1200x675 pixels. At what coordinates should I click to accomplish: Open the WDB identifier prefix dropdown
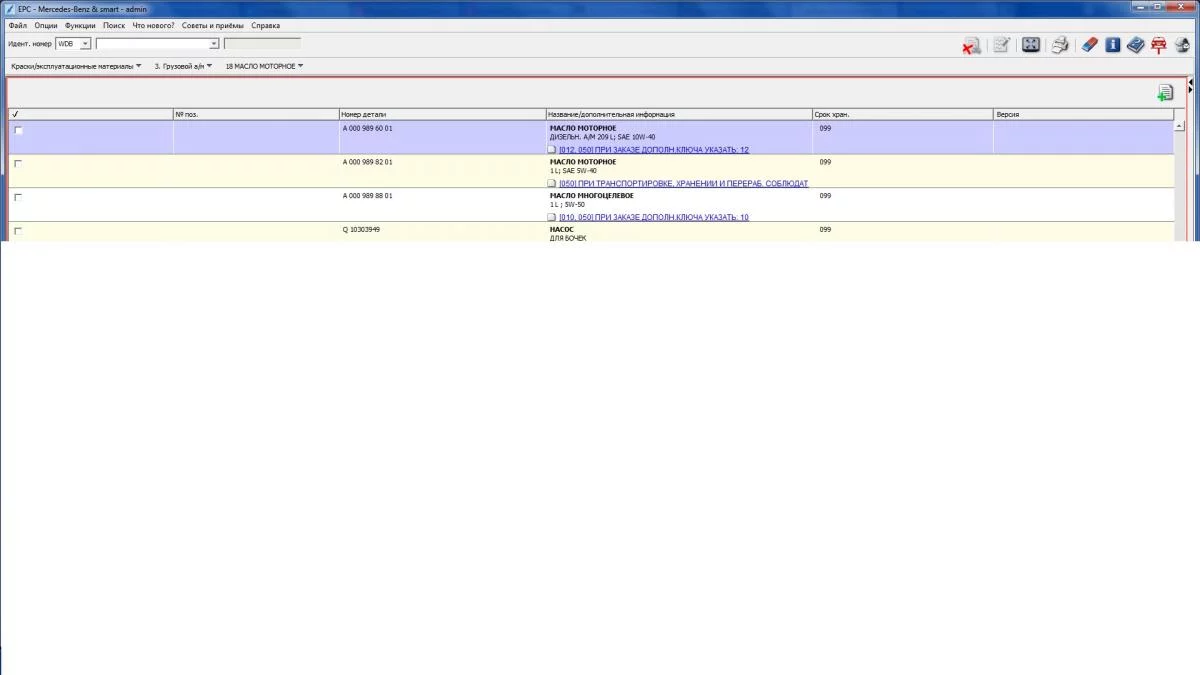click(85, 44)
